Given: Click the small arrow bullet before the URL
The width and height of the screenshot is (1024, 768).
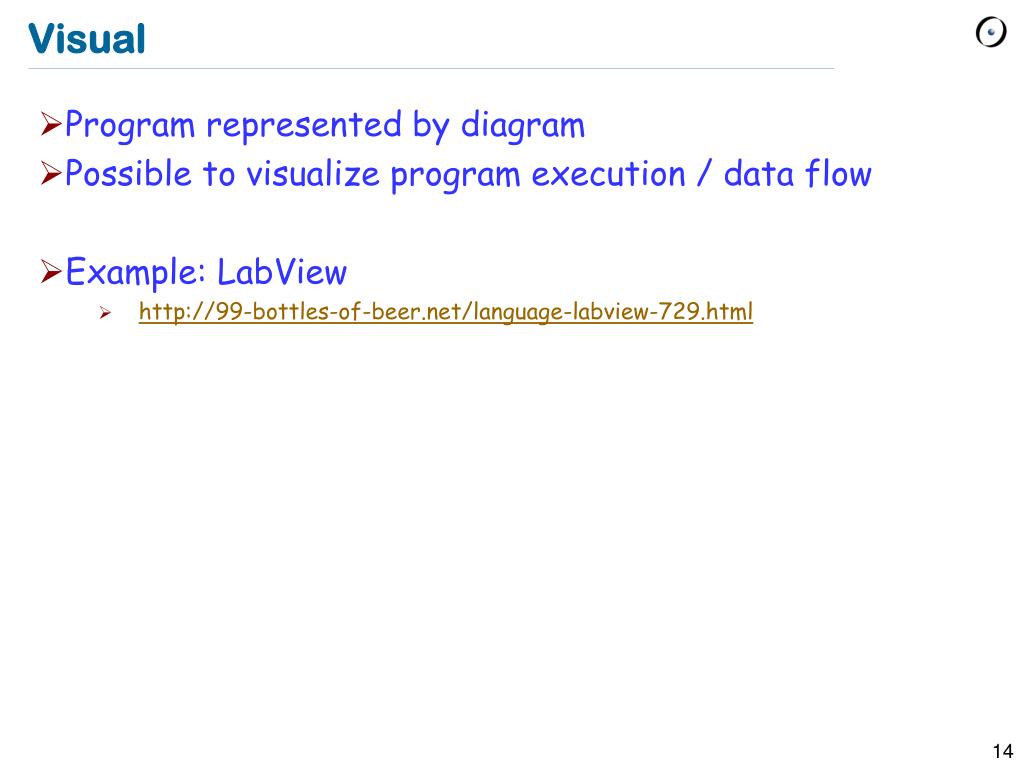Looking at the screenshot, I should [x=105, y=313].
